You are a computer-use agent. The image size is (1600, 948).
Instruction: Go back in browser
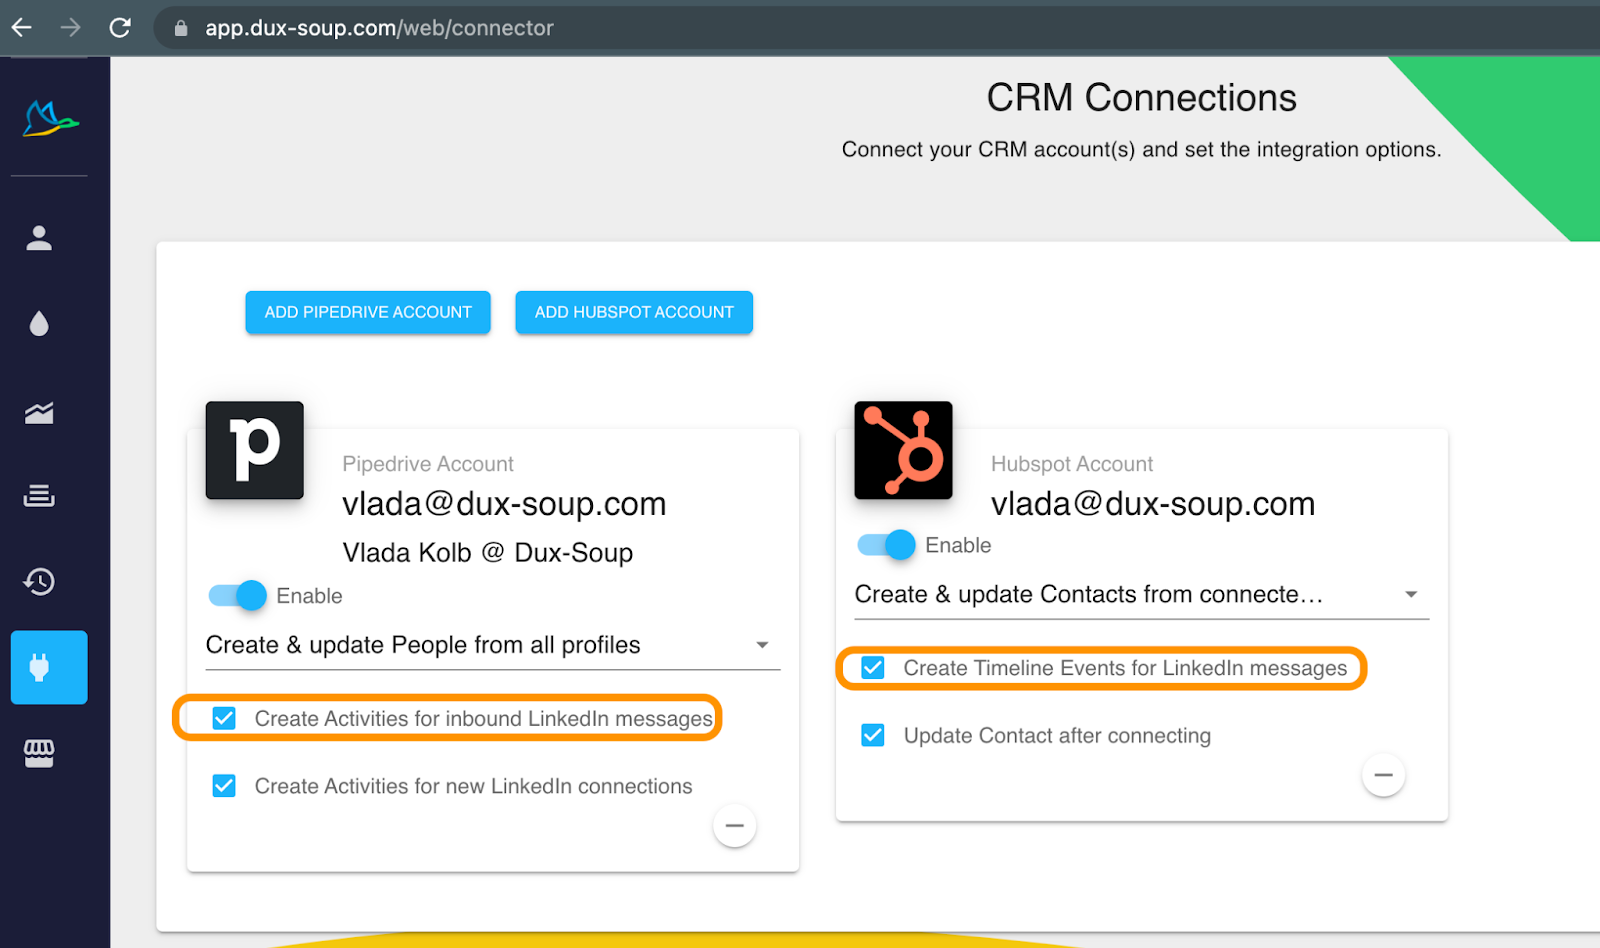click(x=22, y=28)
